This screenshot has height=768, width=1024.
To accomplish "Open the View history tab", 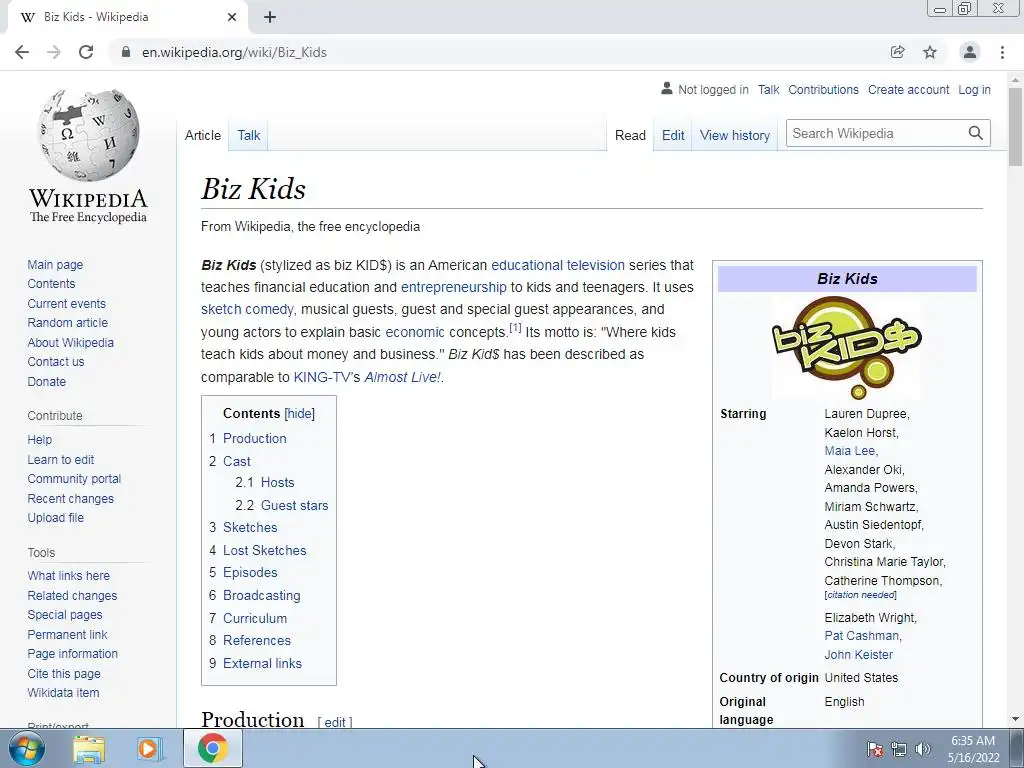I will tap(735, 135).
